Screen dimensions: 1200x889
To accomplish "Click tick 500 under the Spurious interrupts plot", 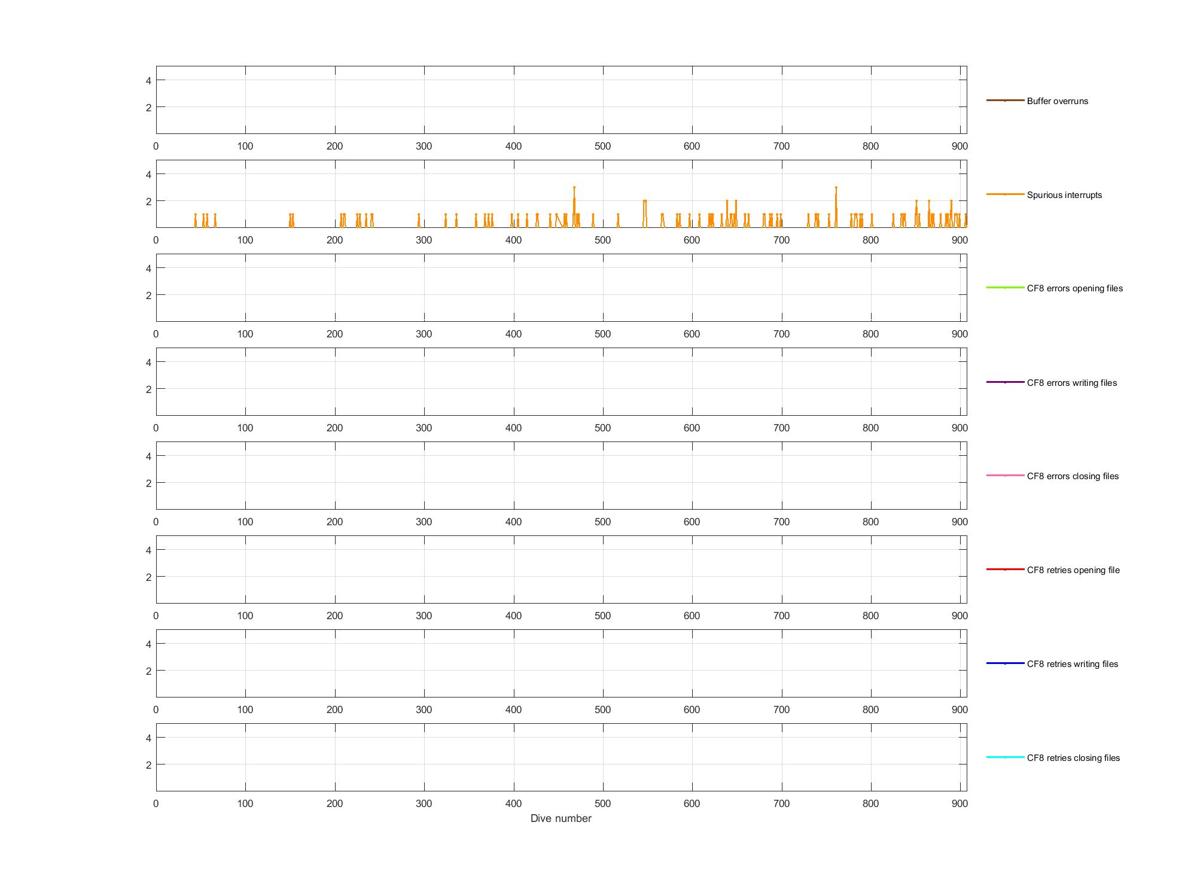I will tap(602, 240).
